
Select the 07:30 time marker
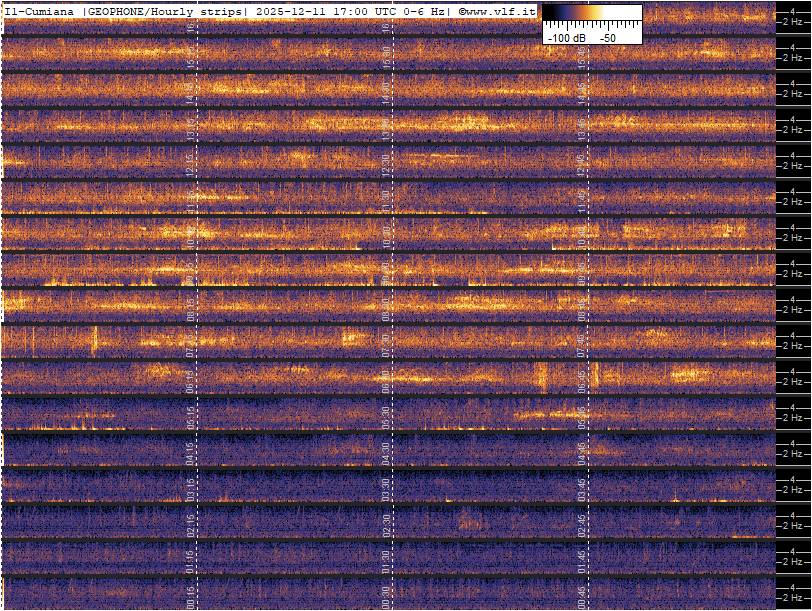[x=386, y=343]
